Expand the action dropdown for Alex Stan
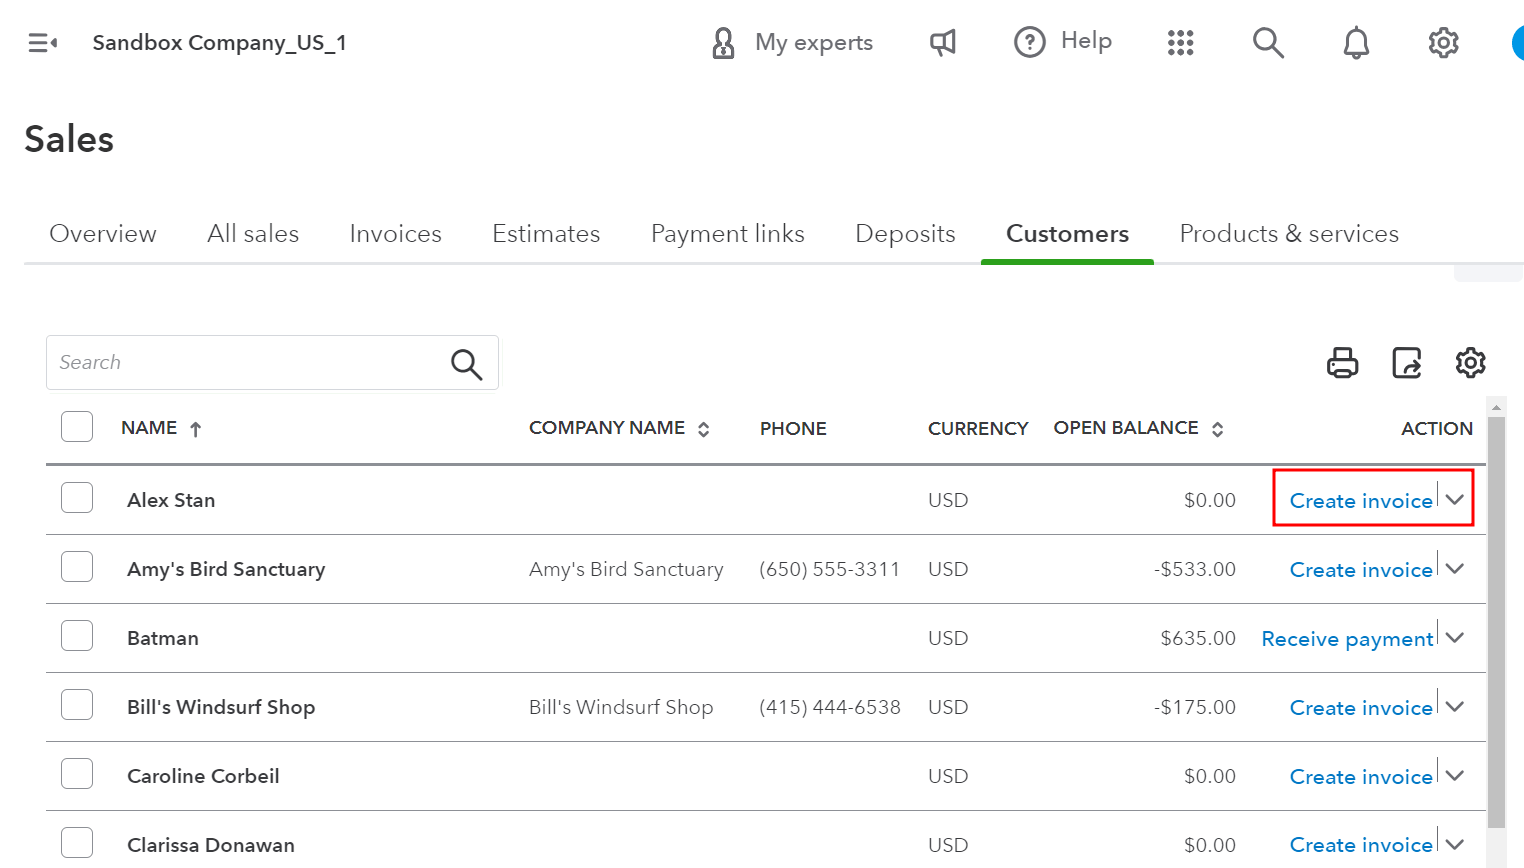Image resolution: width=1524 pixels, height=868 pixels. tap(1455, 499)
